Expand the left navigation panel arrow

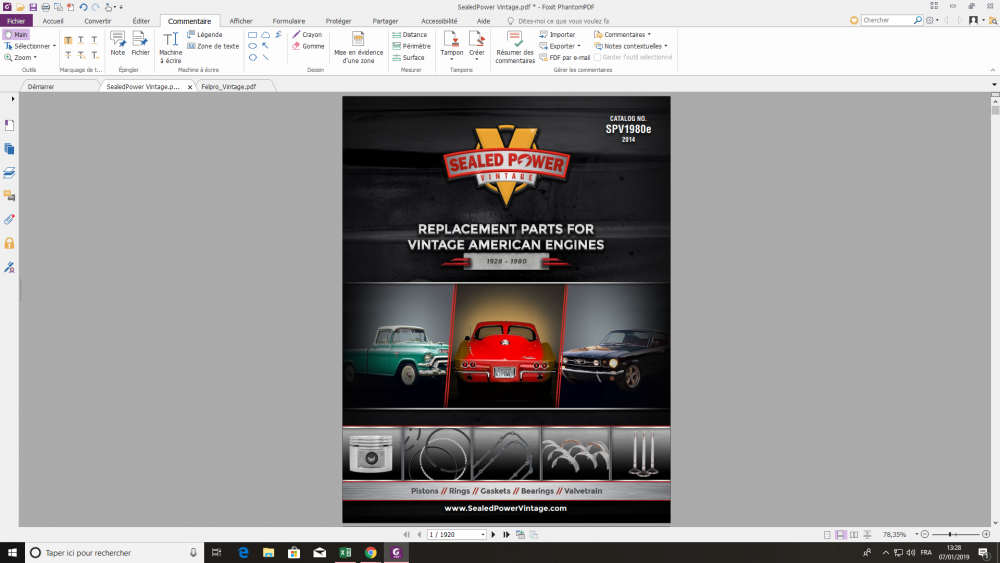point(13,99)
